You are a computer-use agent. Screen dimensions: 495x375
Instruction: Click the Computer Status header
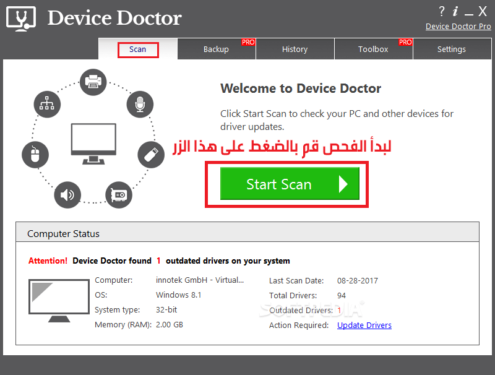pyautogui.click(x=247, y=232)
